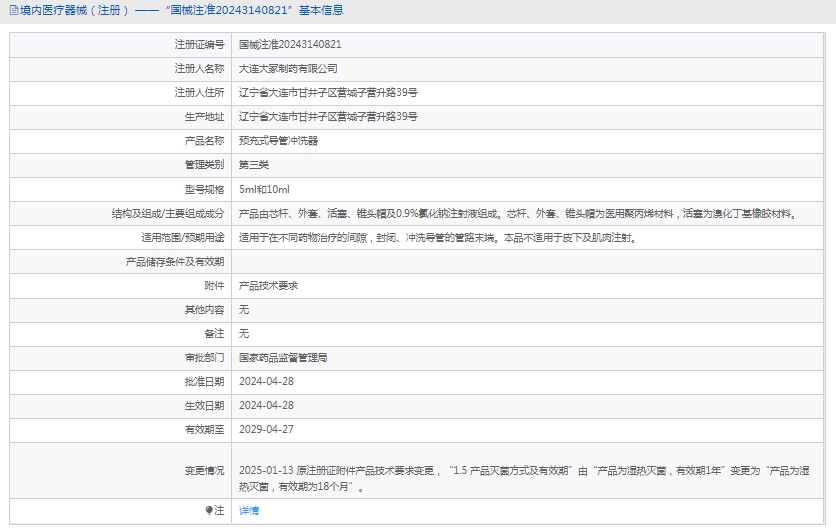The width and height of the screenshot is (836, 529).
Task: Select product name 预充式导管冲洗器
Action: [278, 141]
